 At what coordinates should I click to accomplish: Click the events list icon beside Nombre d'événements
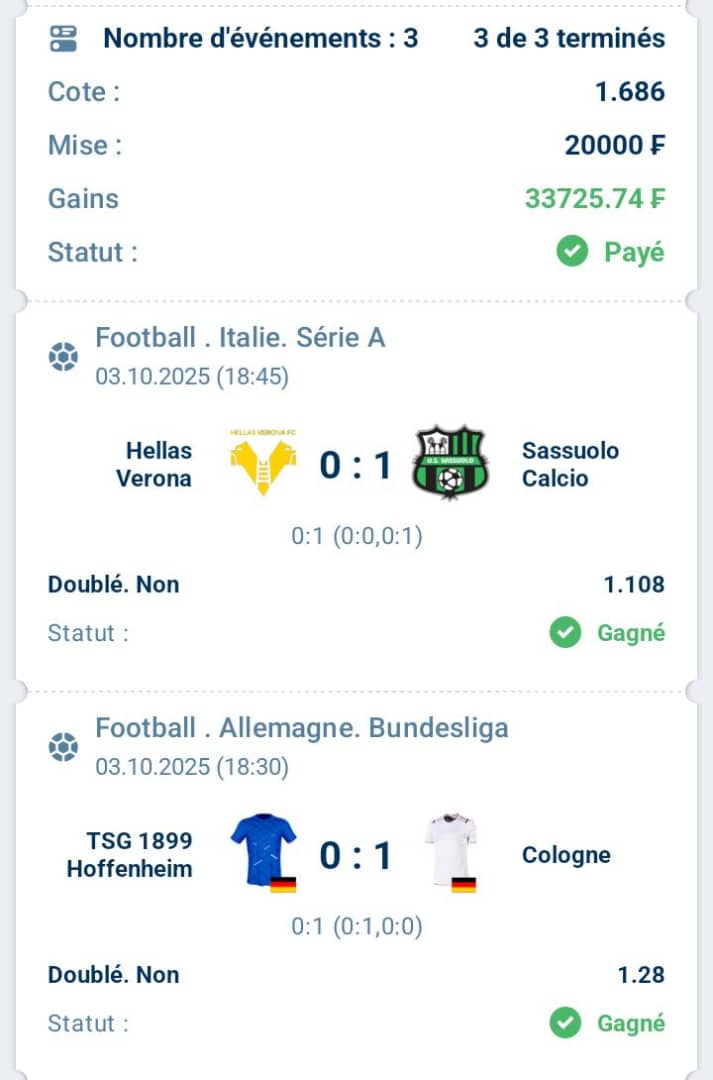(63, 39)
